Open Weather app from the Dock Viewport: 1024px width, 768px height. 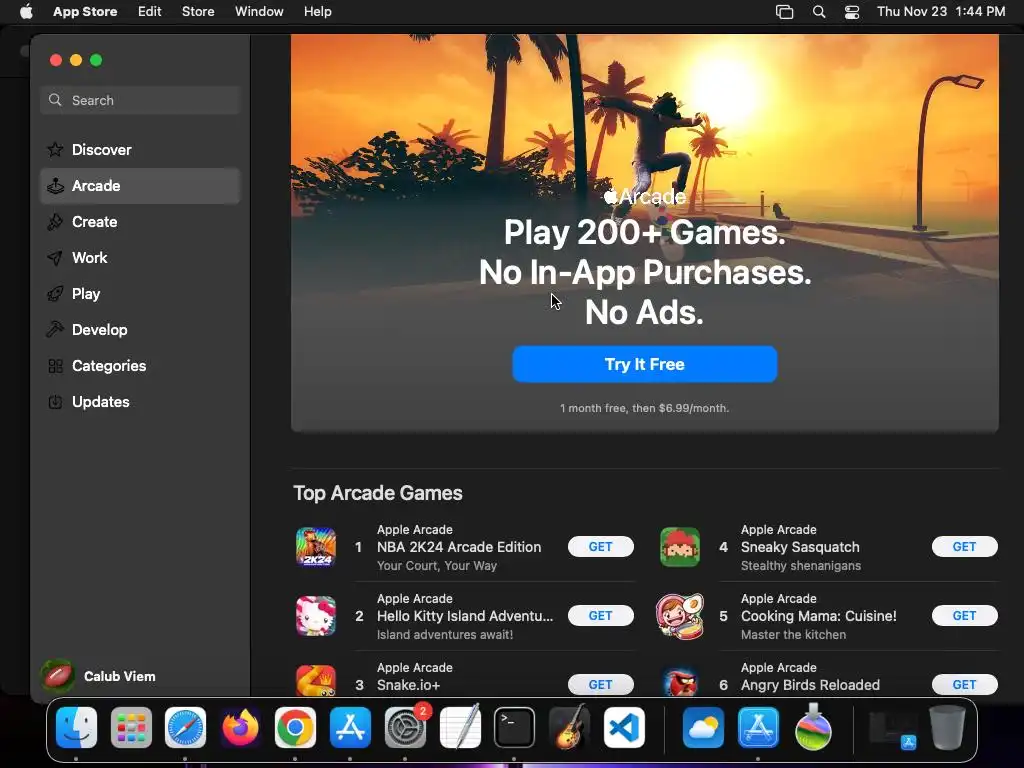(x=703, y=727)
